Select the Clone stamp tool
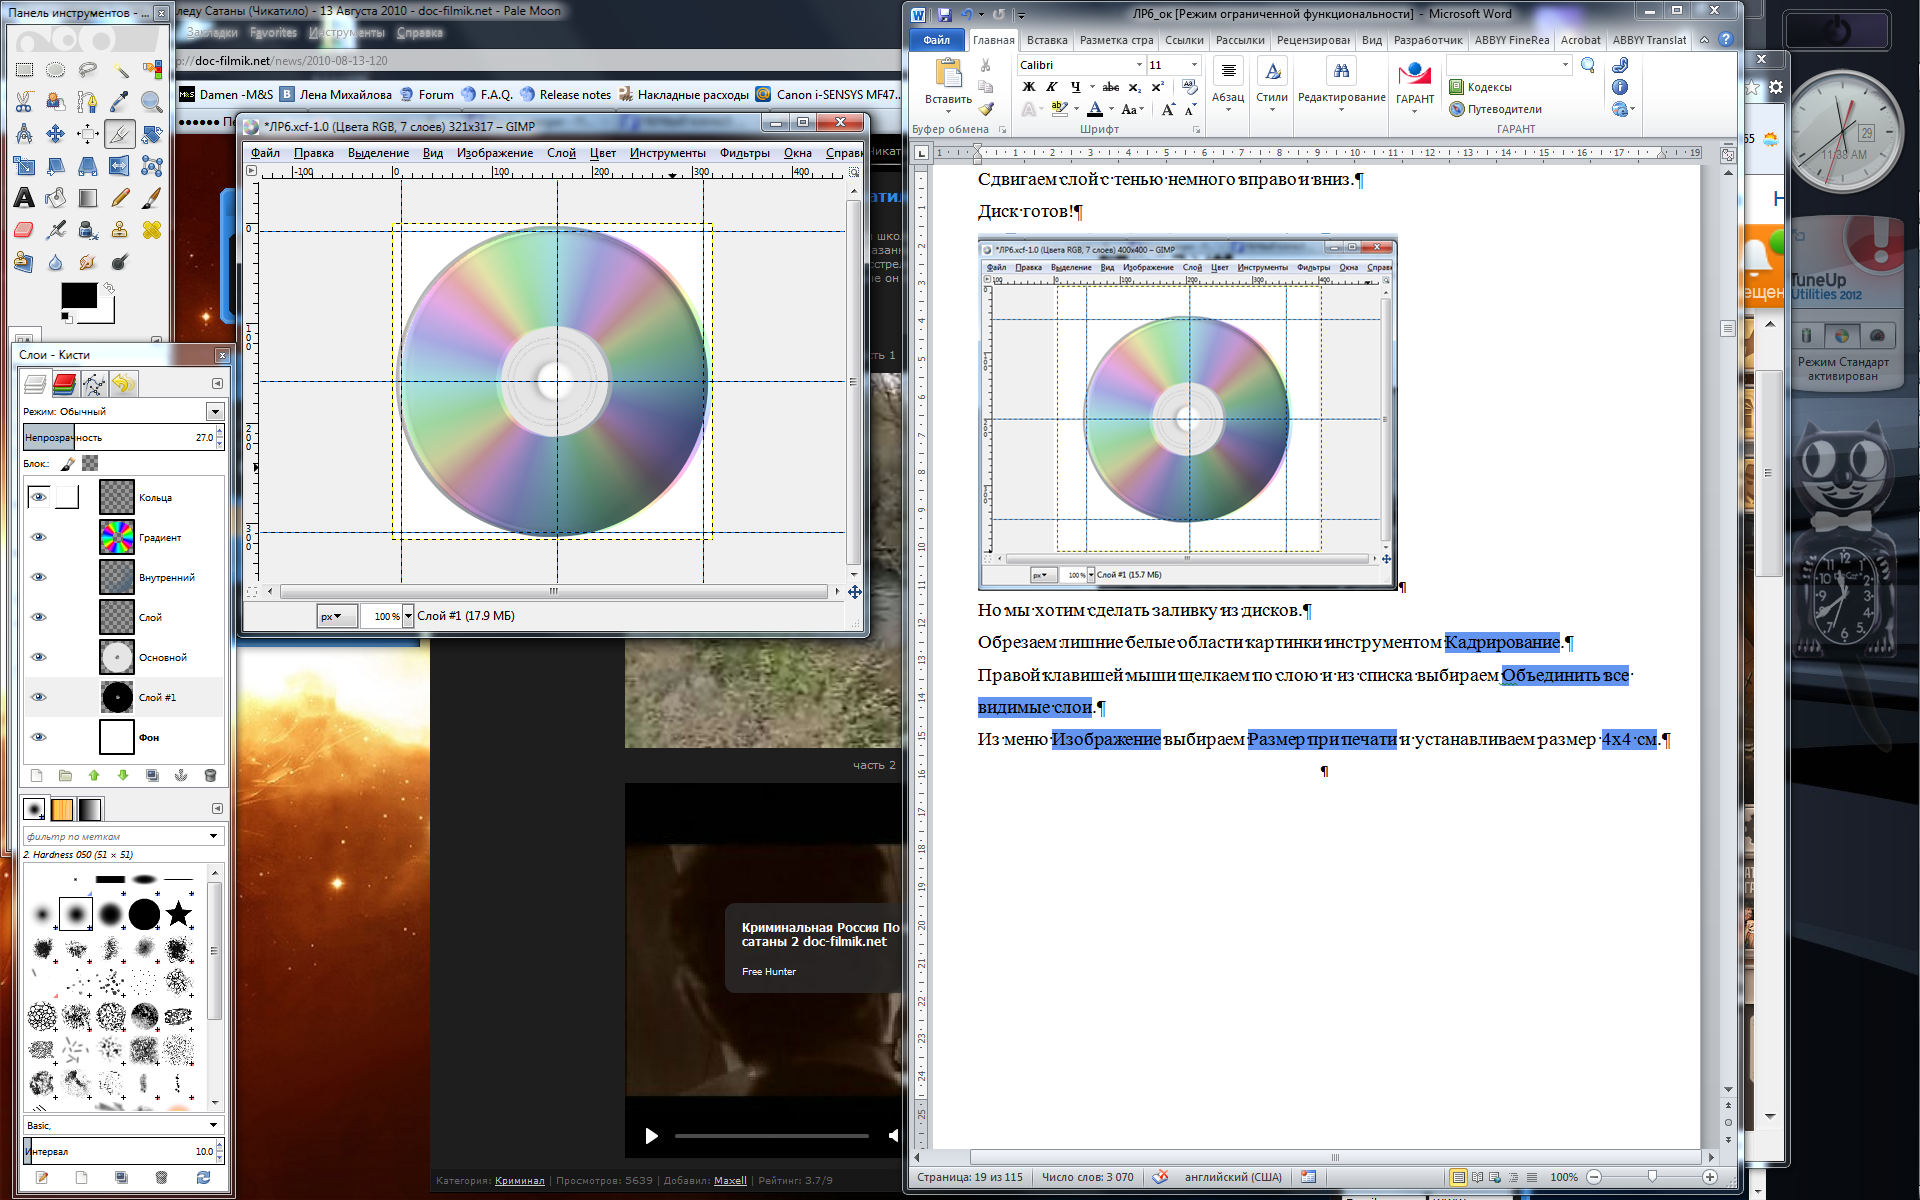This screenshot has height=1200, width=1920. 120,230
